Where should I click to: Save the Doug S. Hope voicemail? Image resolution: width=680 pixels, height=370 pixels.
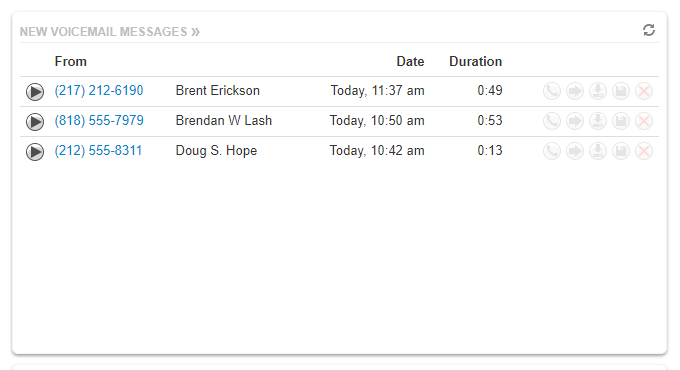click(x=621, y=151)
